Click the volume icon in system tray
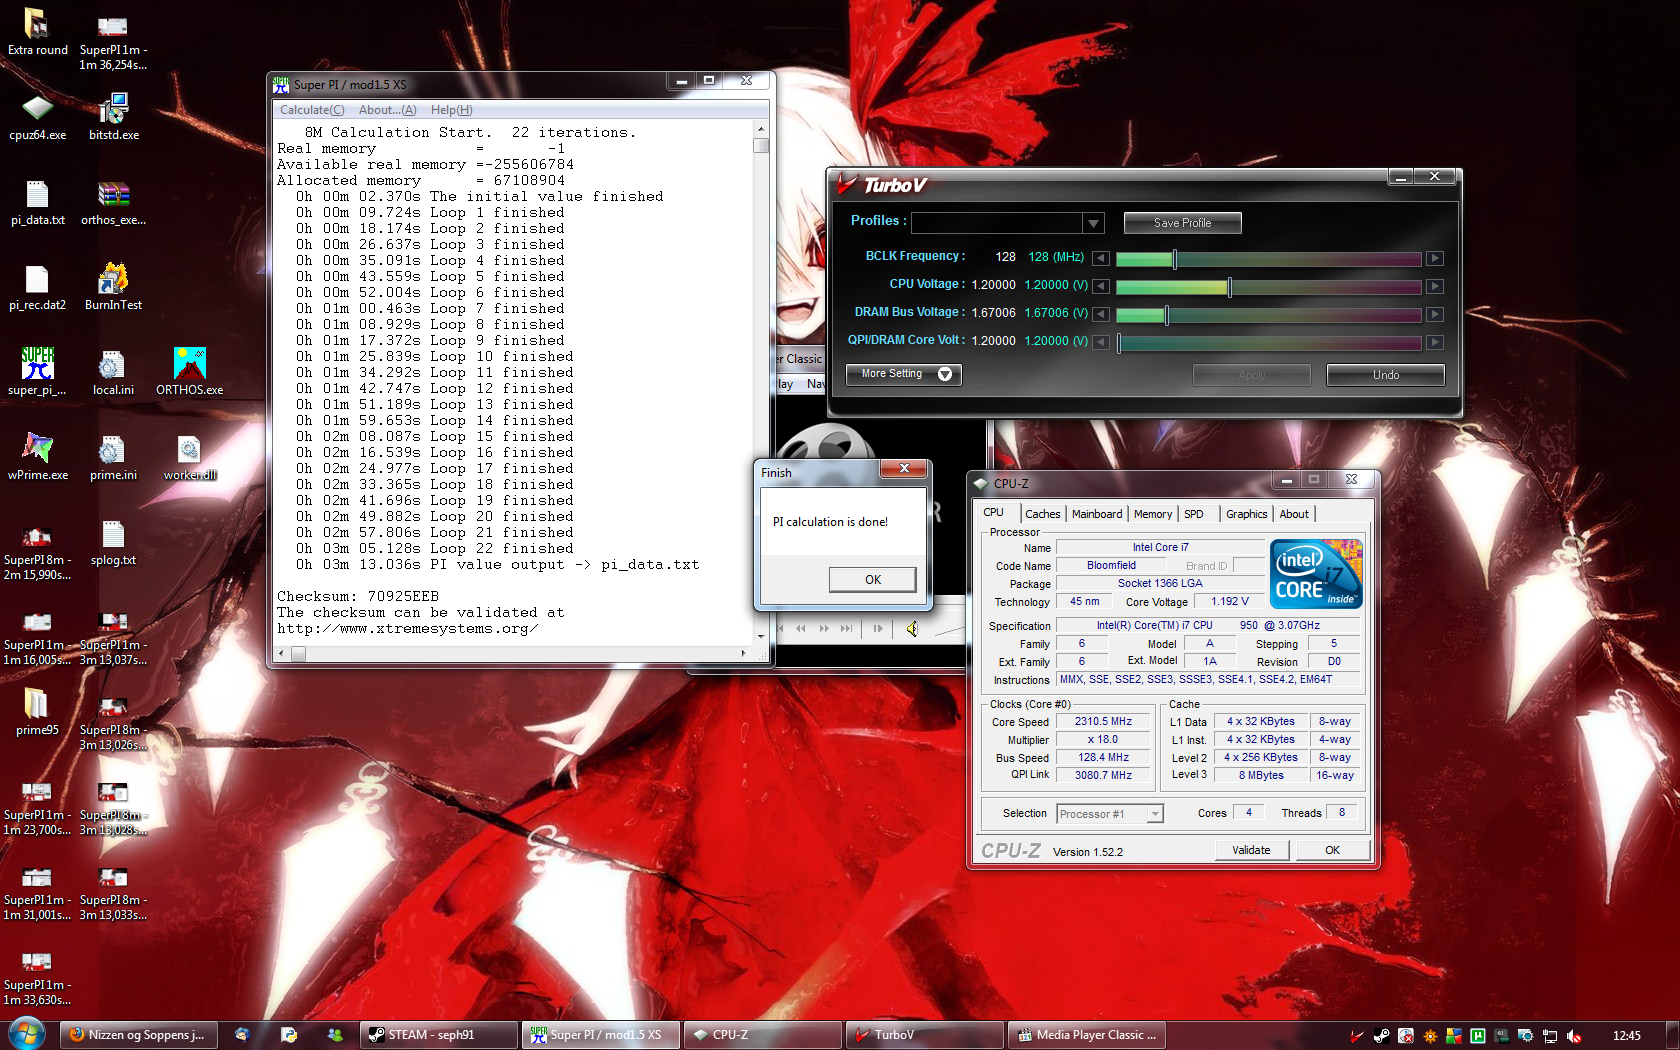Screen dimensions: 1680x1050 [x=1573, y=1036]
